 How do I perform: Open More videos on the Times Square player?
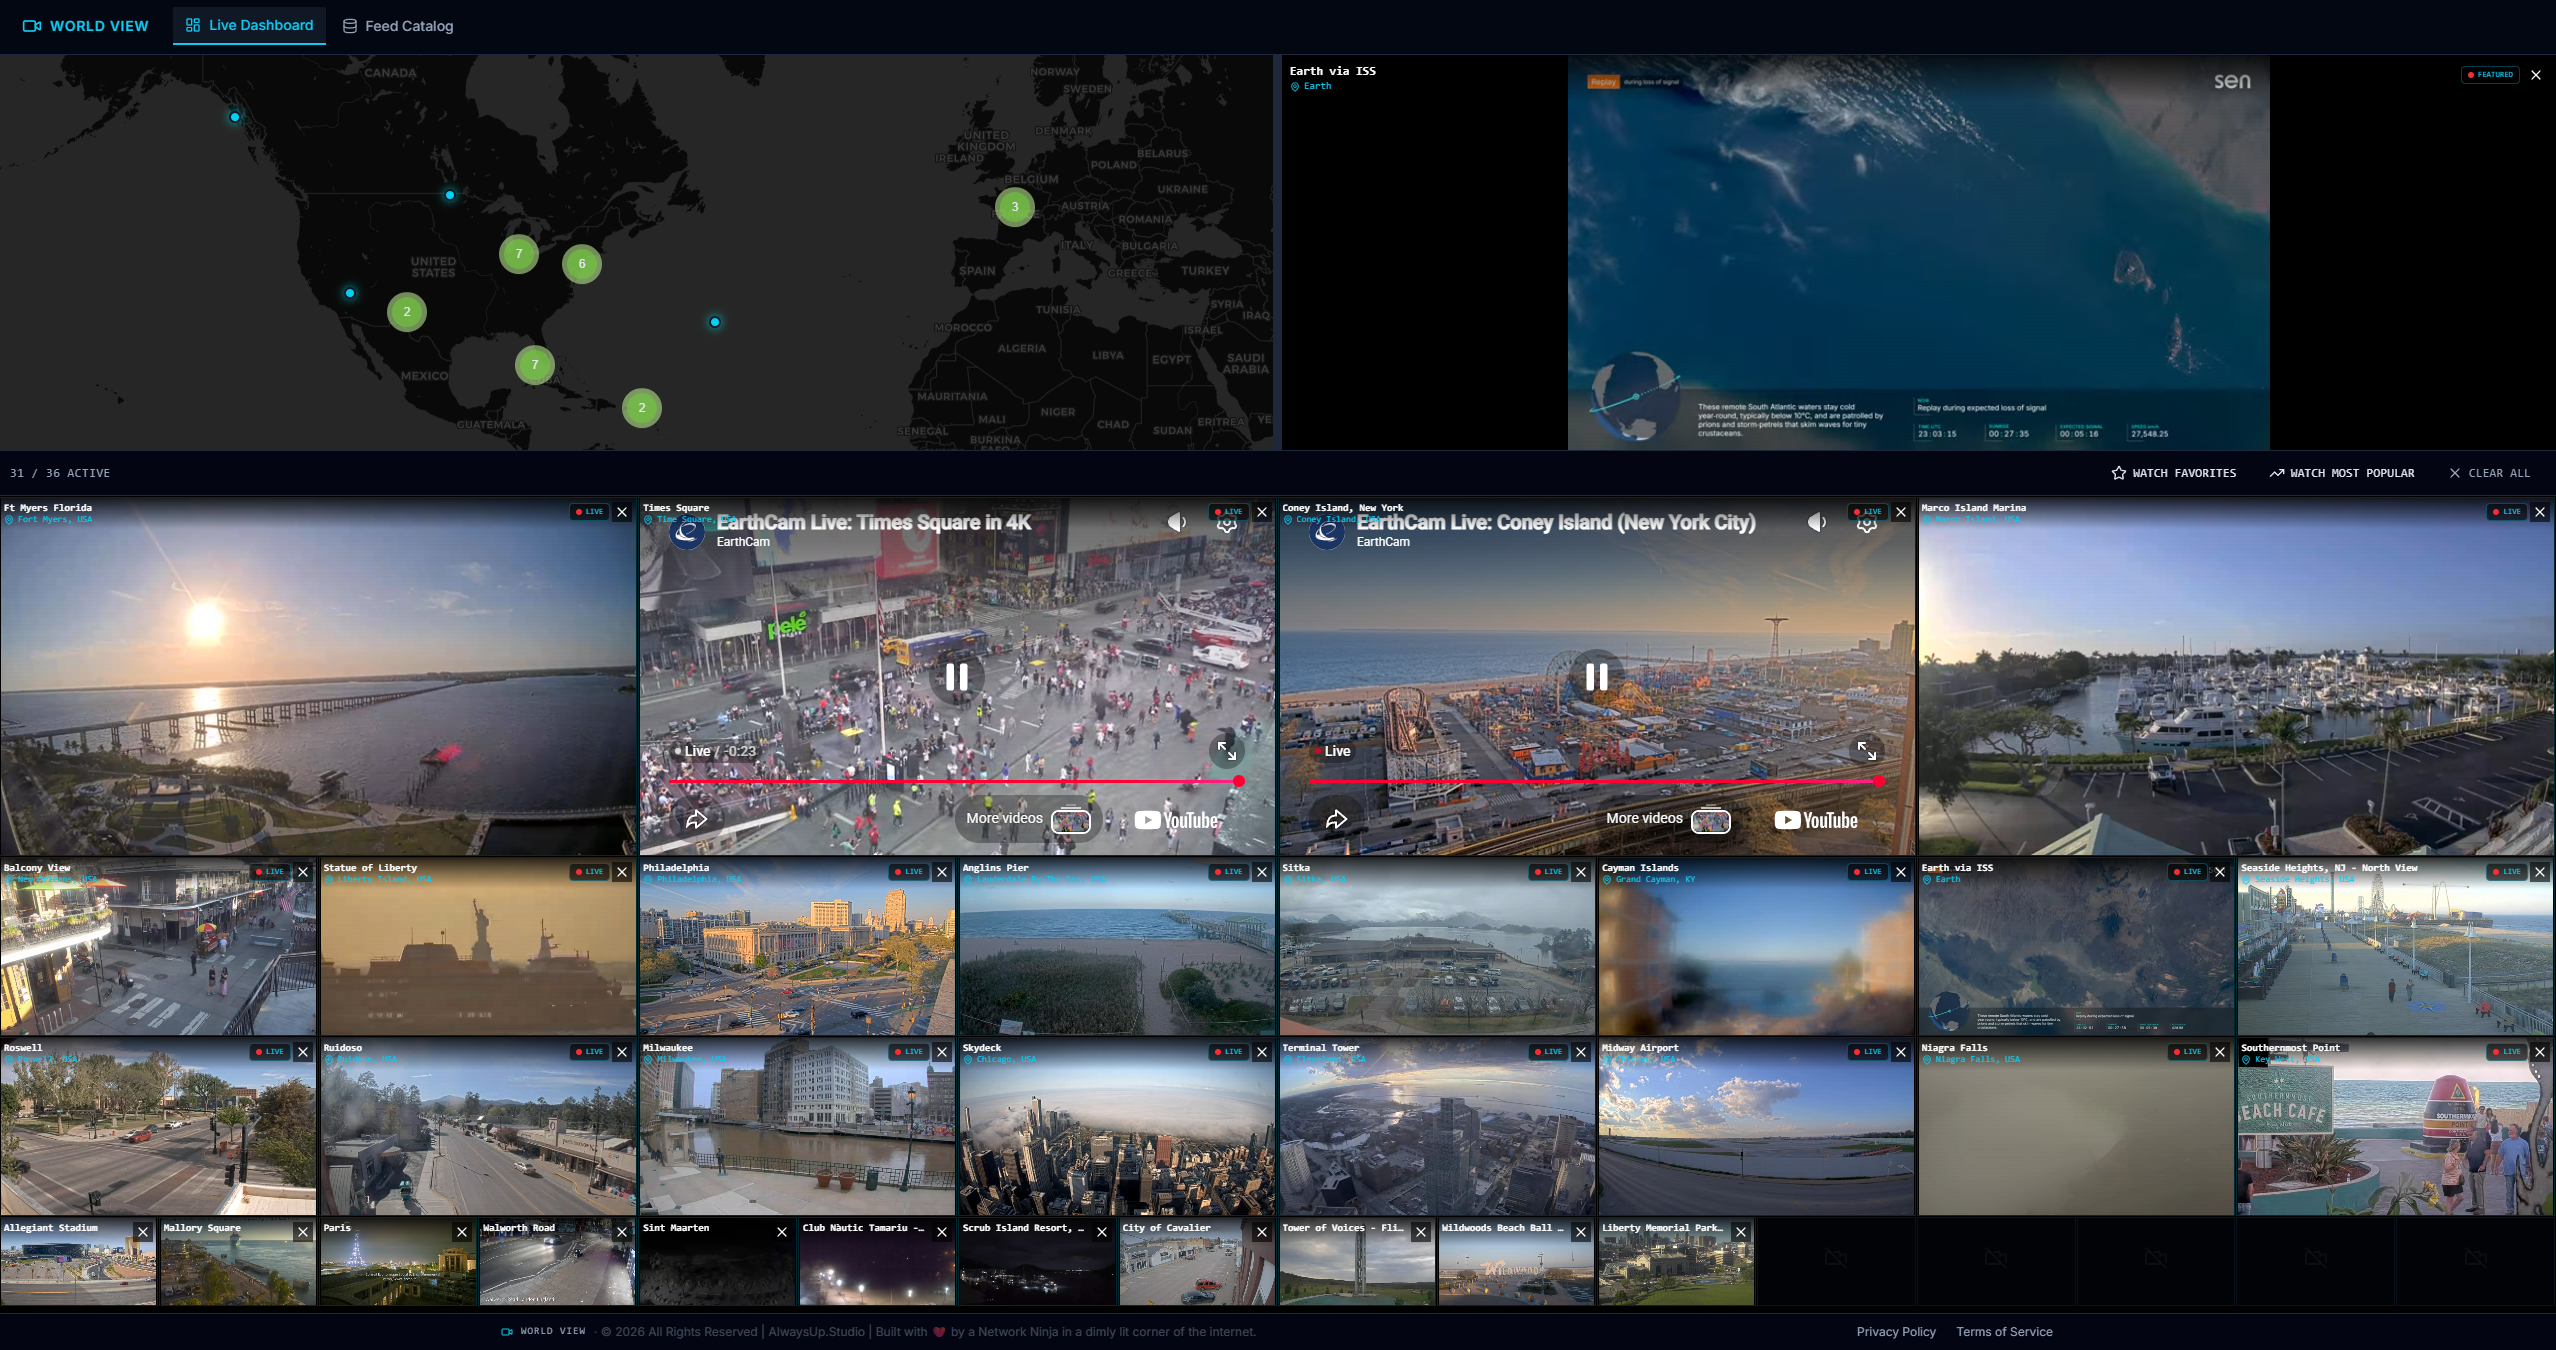(1003, 818)
